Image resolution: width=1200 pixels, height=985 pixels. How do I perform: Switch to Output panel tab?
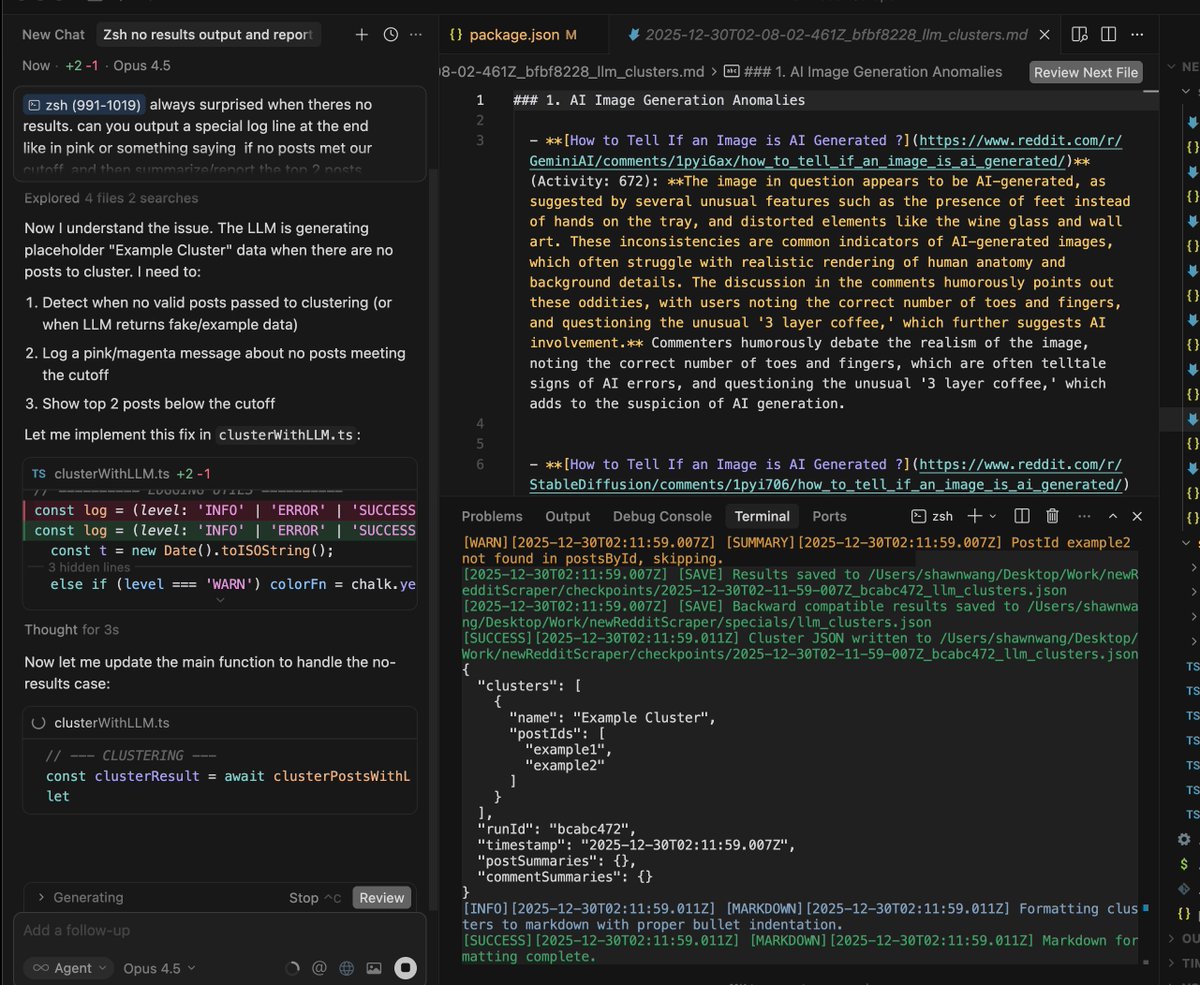568,516
